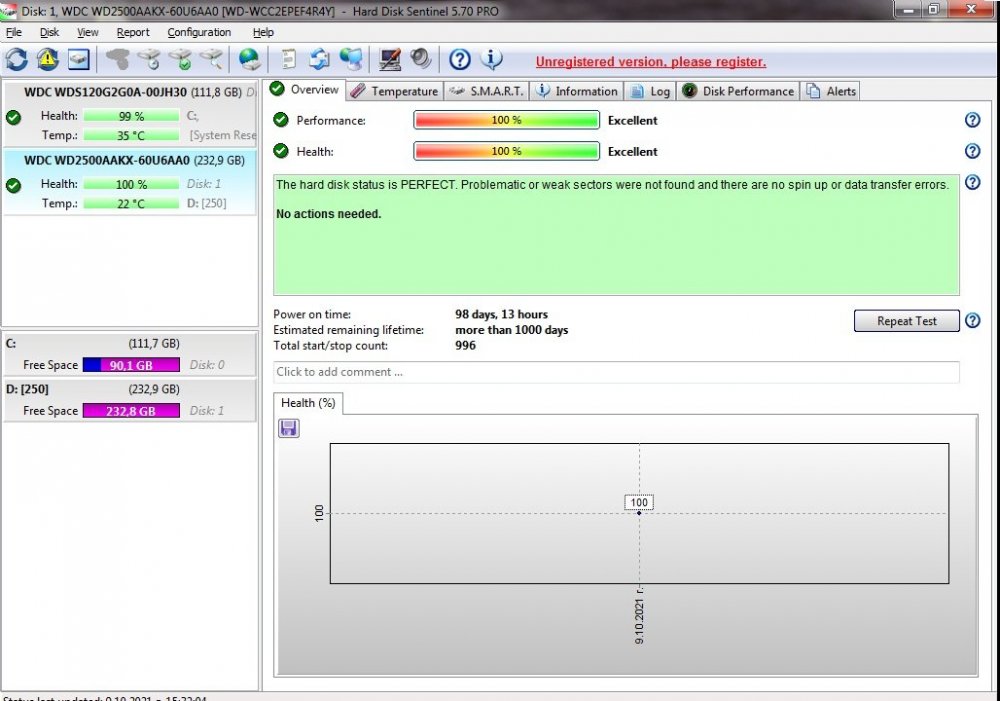Open the Disk menu
Viewport: 1000px width, 701px height.
coord(49,32)
